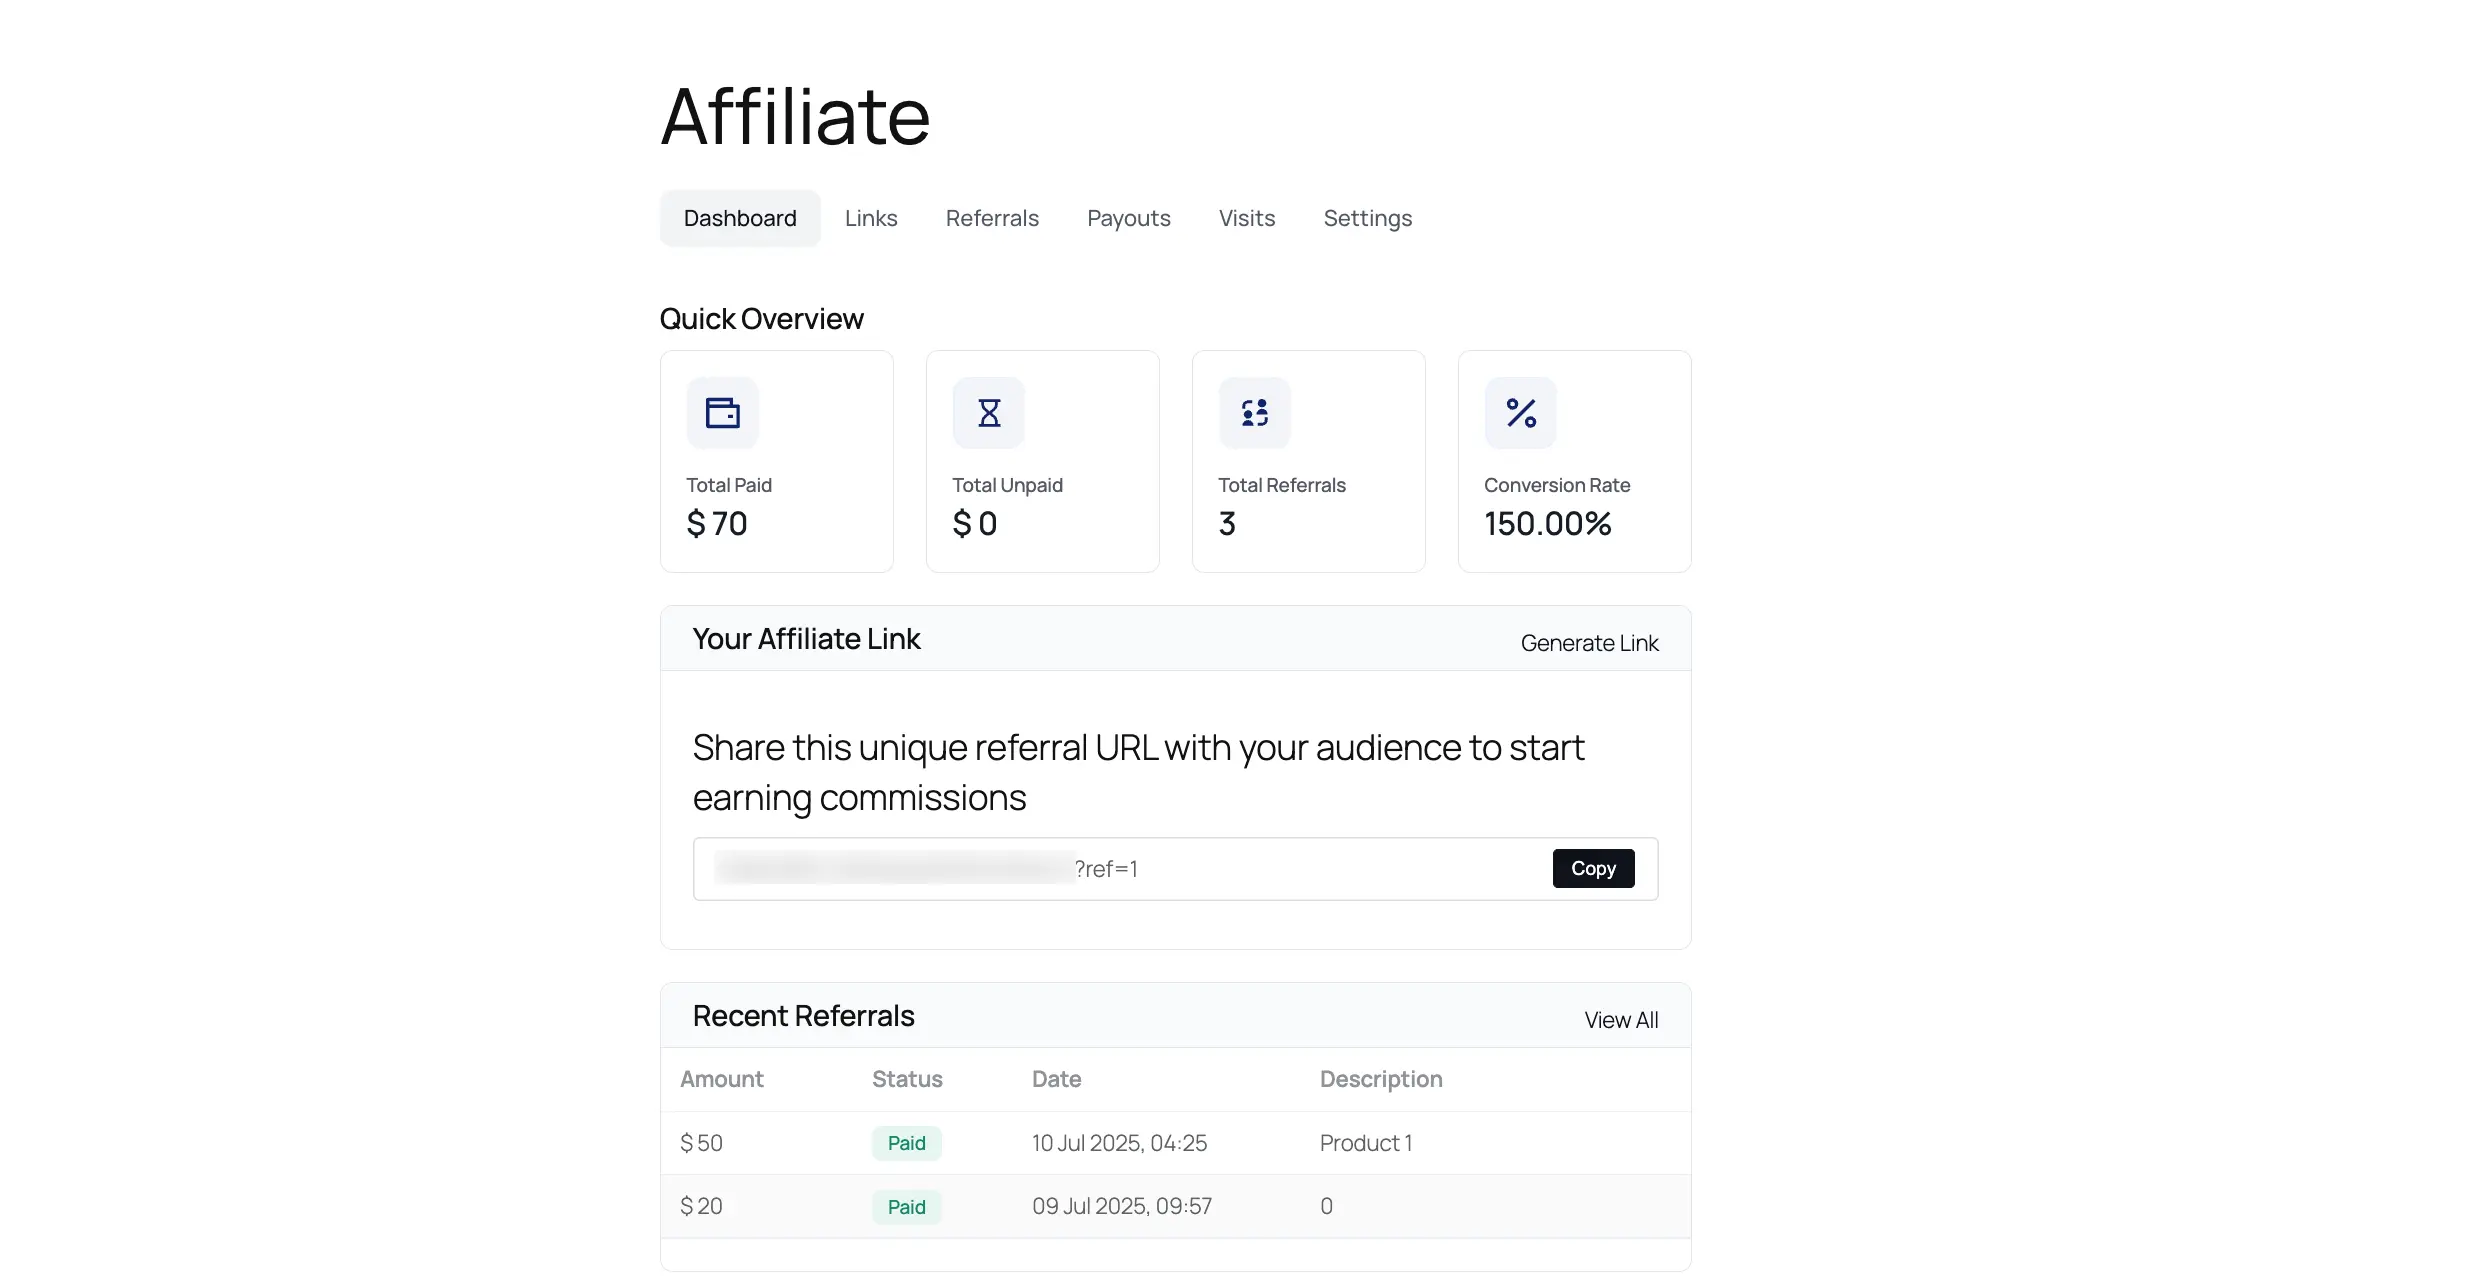Screen dimensions: 2478x1286
Task: Open the Referrals tab
Action: [x=991, y=218]
